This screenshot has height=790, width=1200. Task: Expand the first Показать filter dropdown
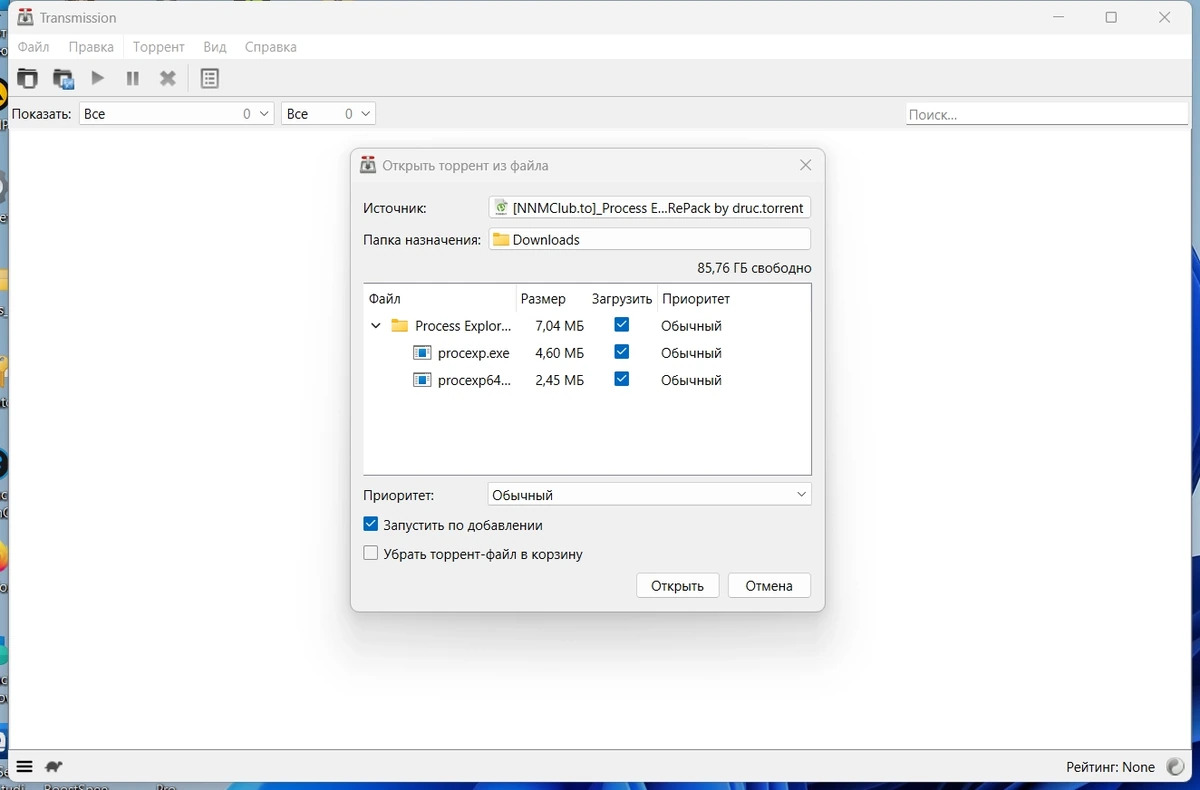tap(176, 114)
